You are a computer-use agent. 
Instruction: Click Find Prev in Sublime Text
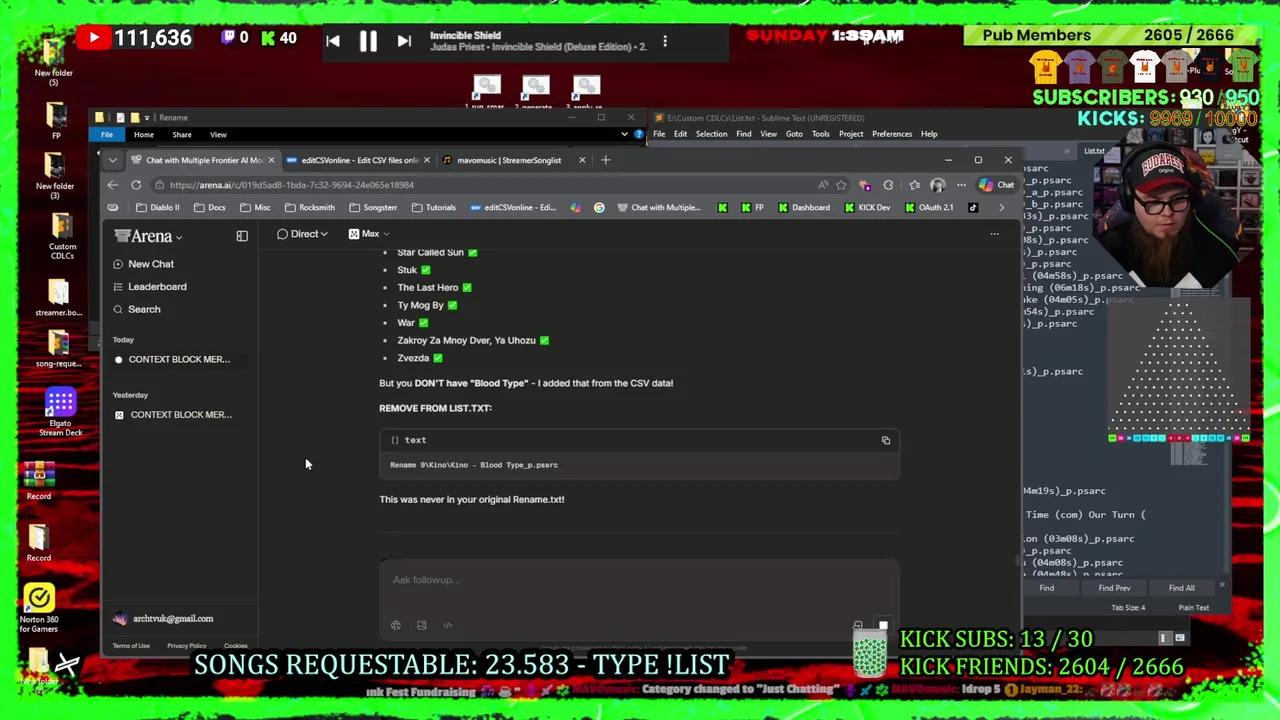coord(1114,588)
